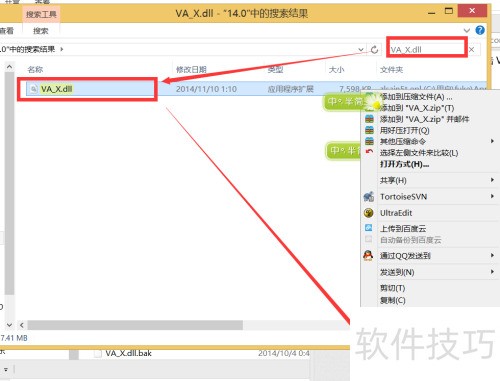The image size is (500, 381).
Task: Click the date 2014/11/10 1:10
Action: [x=206, y=89]
